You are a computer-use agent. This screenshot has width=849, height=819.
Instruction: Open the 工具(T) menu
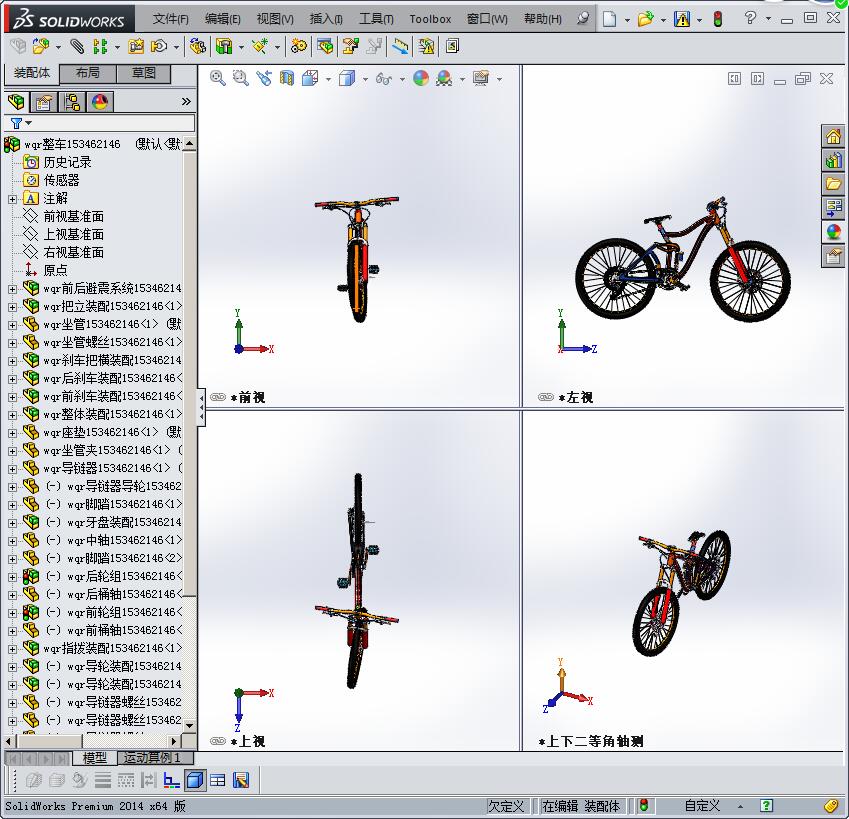click(376, 19)
